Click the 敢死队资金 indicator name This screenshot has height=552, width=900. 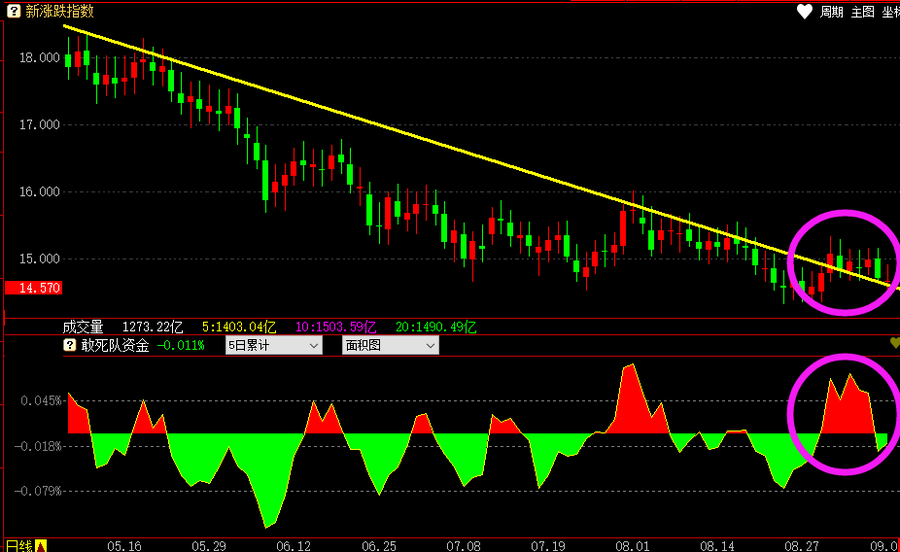click(x=115, y=345)
